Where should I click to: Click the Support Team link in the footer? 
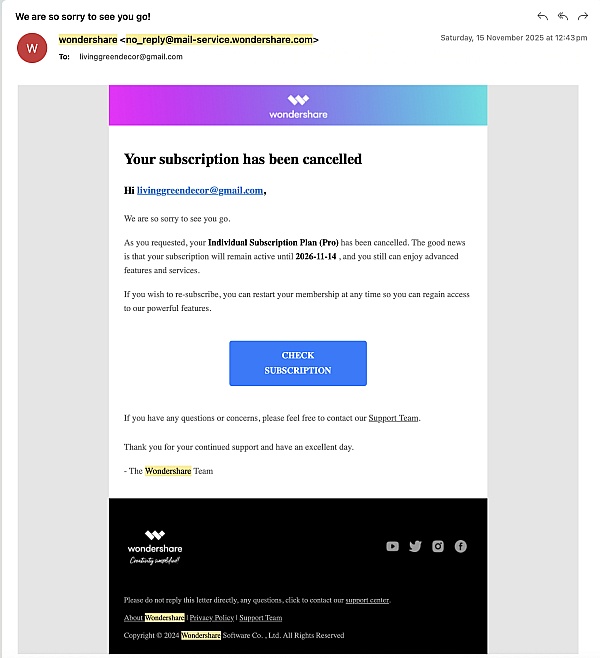pos(261,618)
